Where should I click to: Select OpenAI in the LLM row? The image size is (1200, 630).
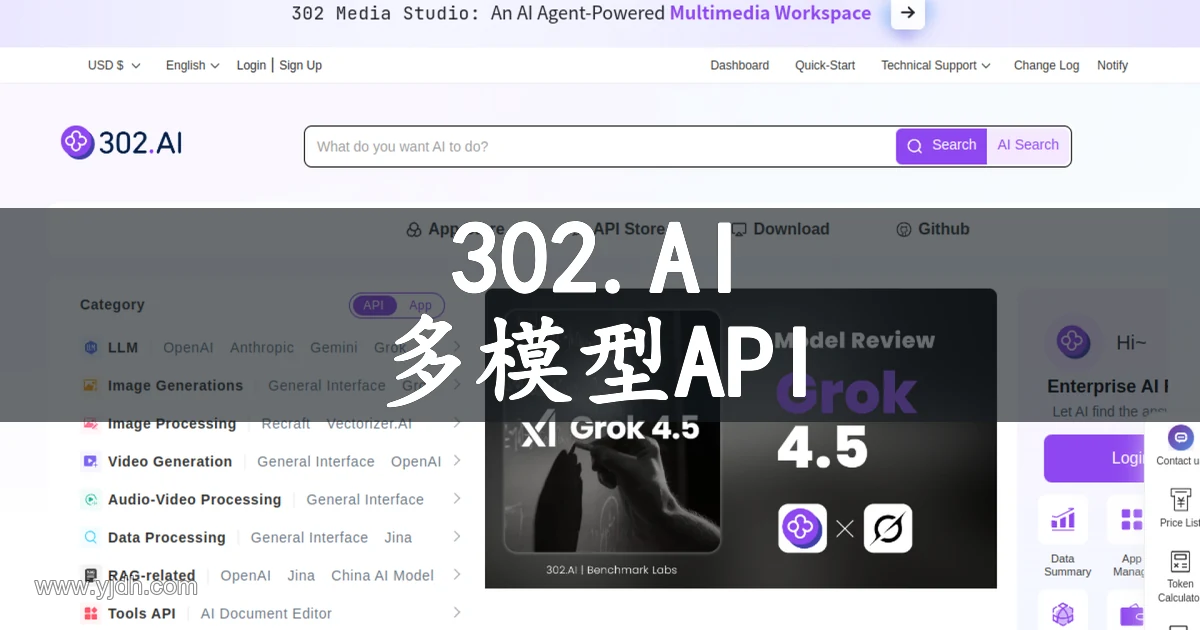188,348
